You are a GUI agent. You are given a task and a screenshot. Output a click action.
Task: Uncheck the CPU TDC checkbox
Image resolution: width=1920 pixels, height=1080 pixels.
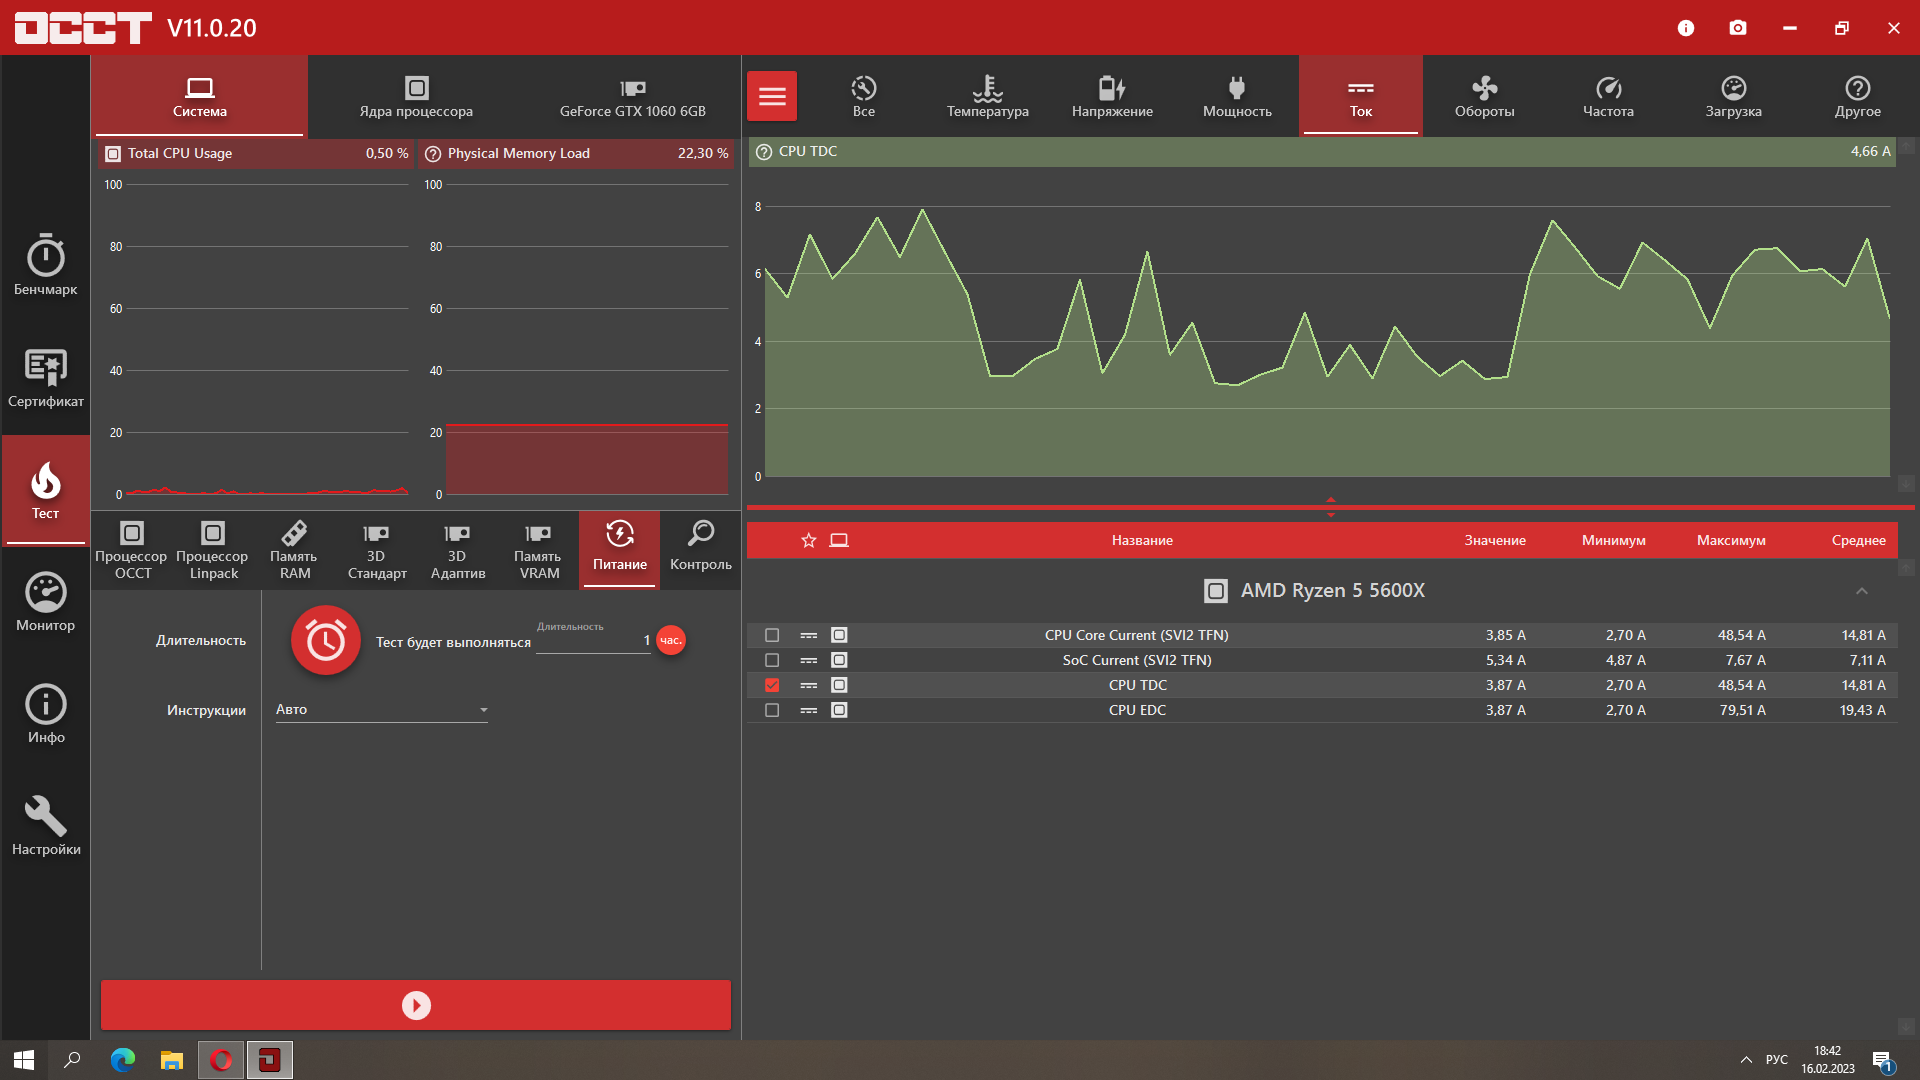[x=772, y=685]
